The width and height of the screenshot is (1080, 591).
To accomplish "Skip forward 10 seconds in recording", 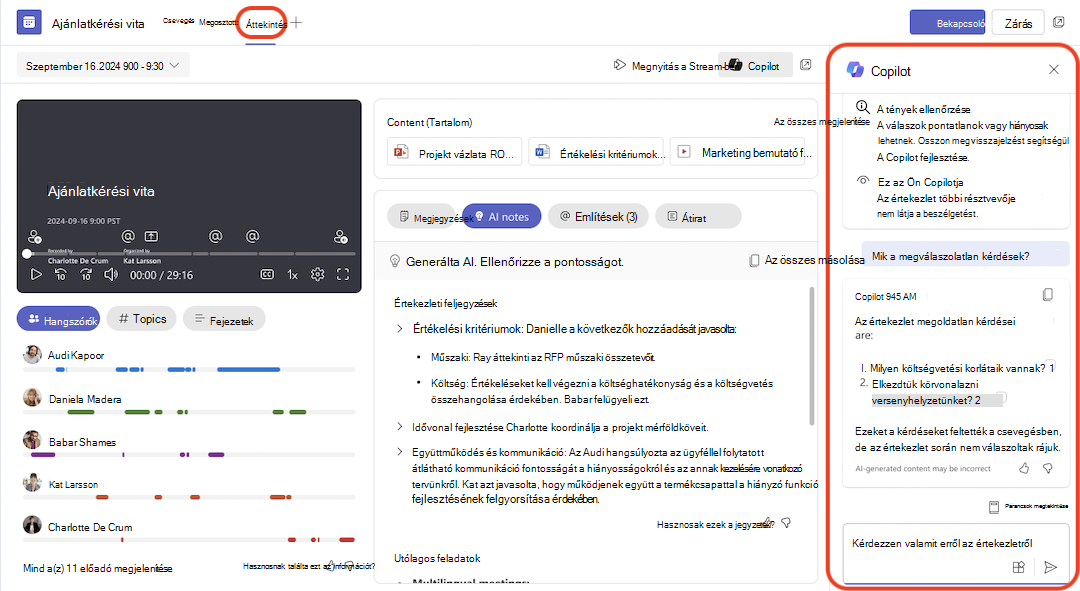I will coord(86,275).
